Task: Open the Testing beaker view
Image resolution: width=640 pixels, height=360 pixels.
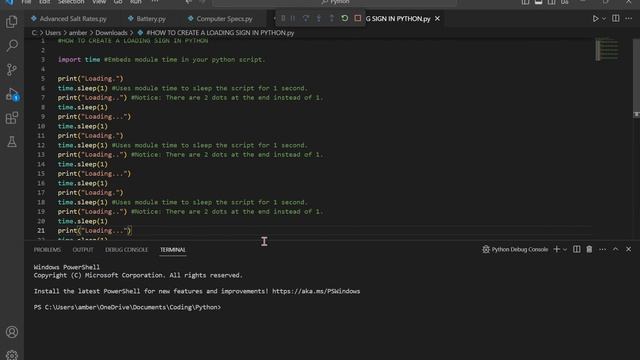Action: point(12,142)
